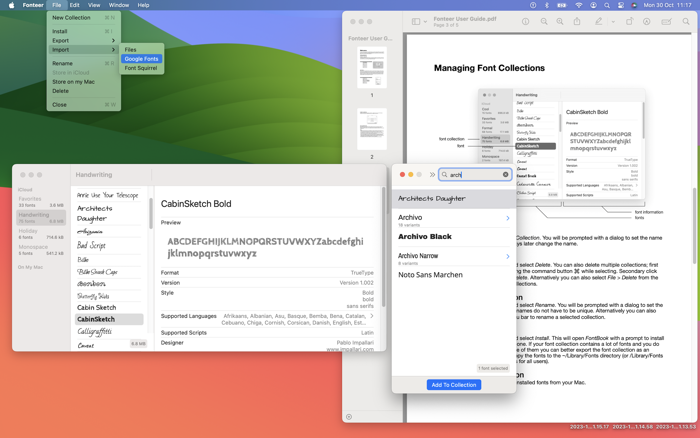The height and width of the screenshot is (438, 700).
Task: Select Holiday collection in sidebar
Action: 41,234
